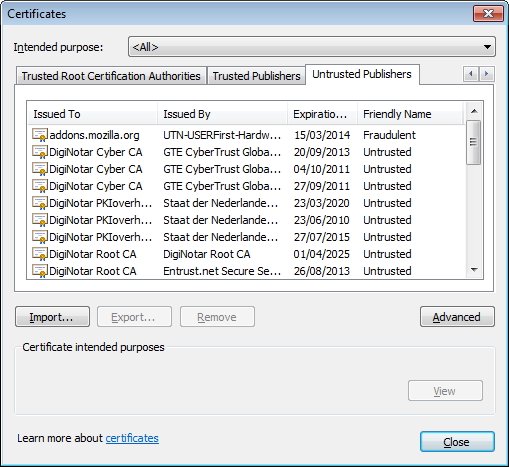Click expiration date 15/03/2014
Viewport: 509px width, 467px height.
pyautogui.click(x=322, y=135)
